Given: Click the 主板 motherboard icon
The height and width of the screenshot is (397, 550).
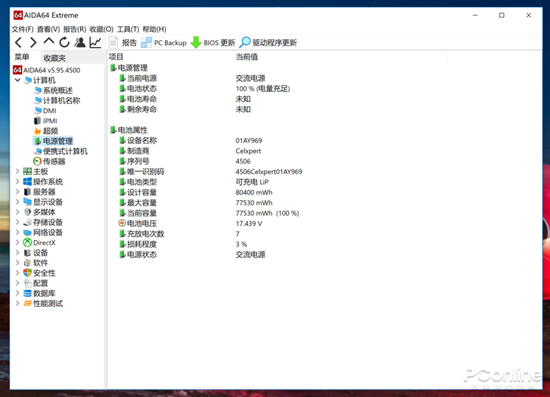Looking at the screenshot, I should click(27, 171).
